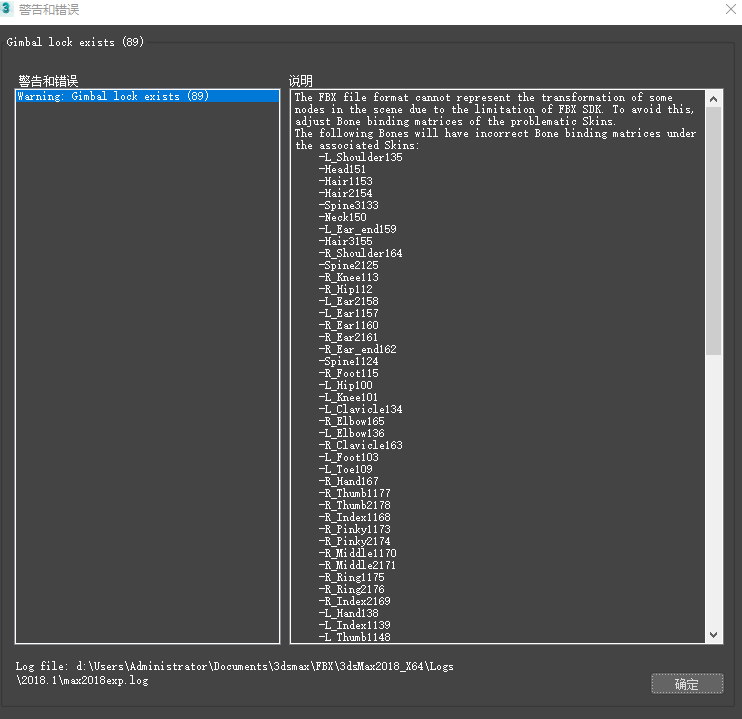Viewport: 742px width, 719px height.
Task: Click the -Spine1124 entry
Action: coord(349,361)
